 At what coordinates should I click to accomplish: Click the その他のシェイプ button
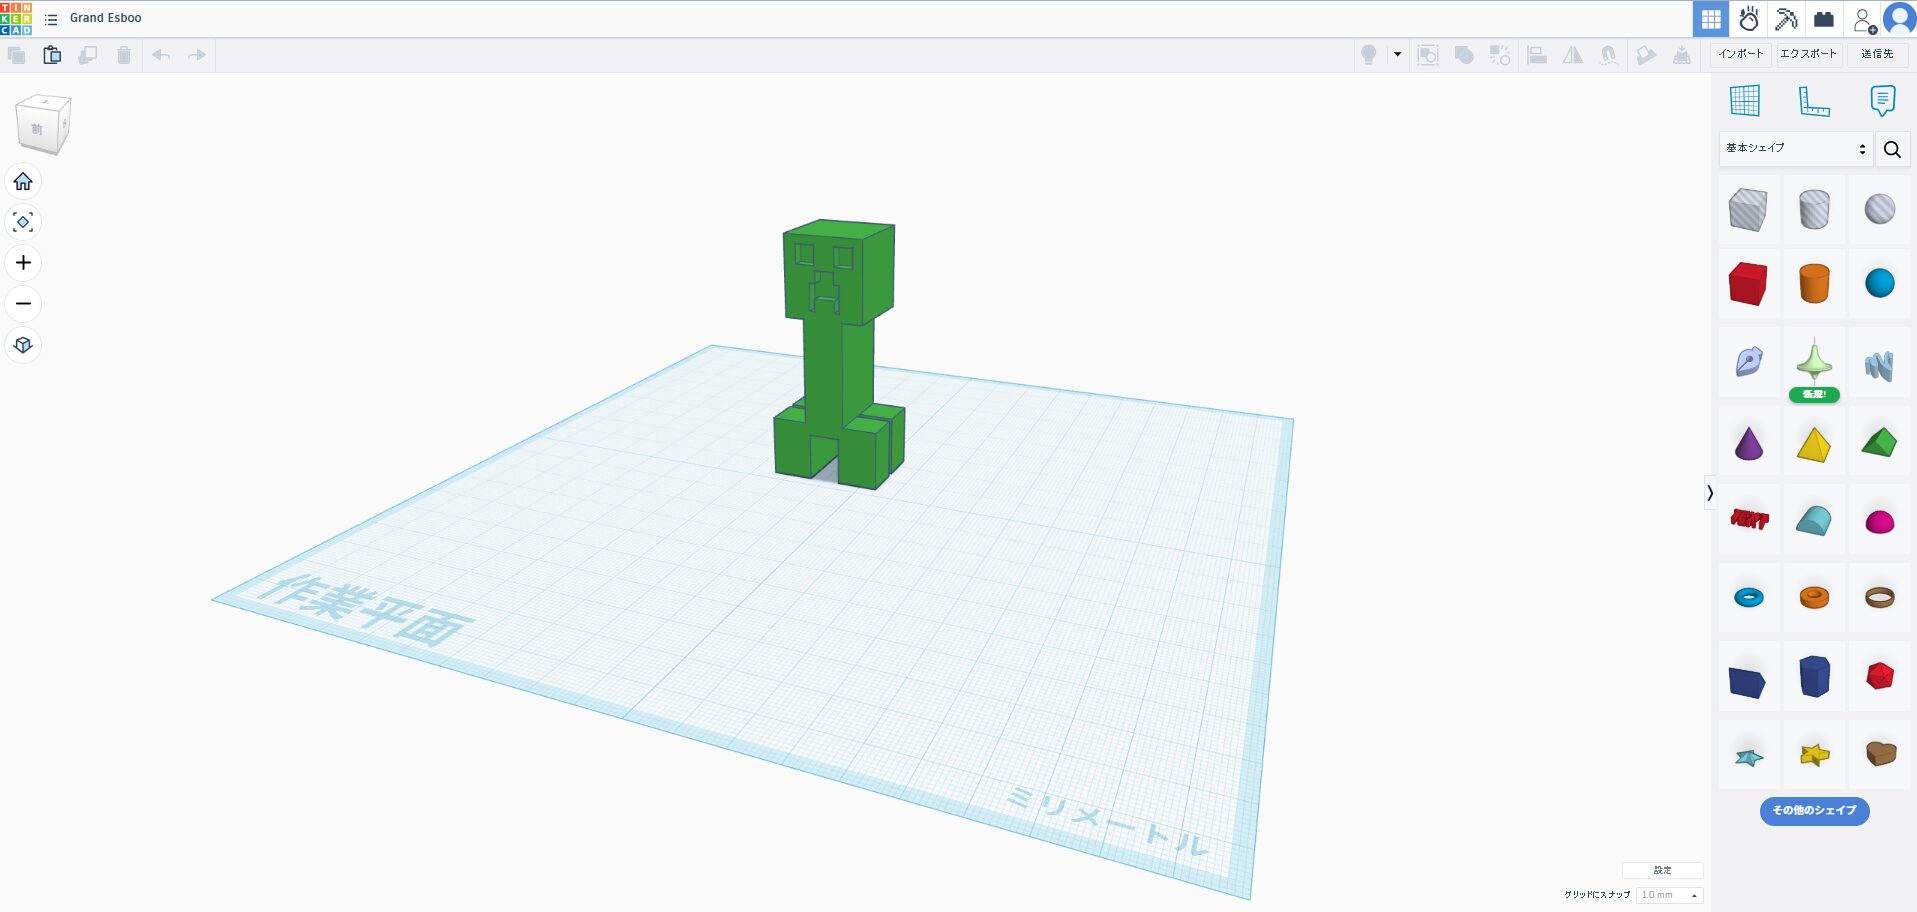[x=1813, y=811]
